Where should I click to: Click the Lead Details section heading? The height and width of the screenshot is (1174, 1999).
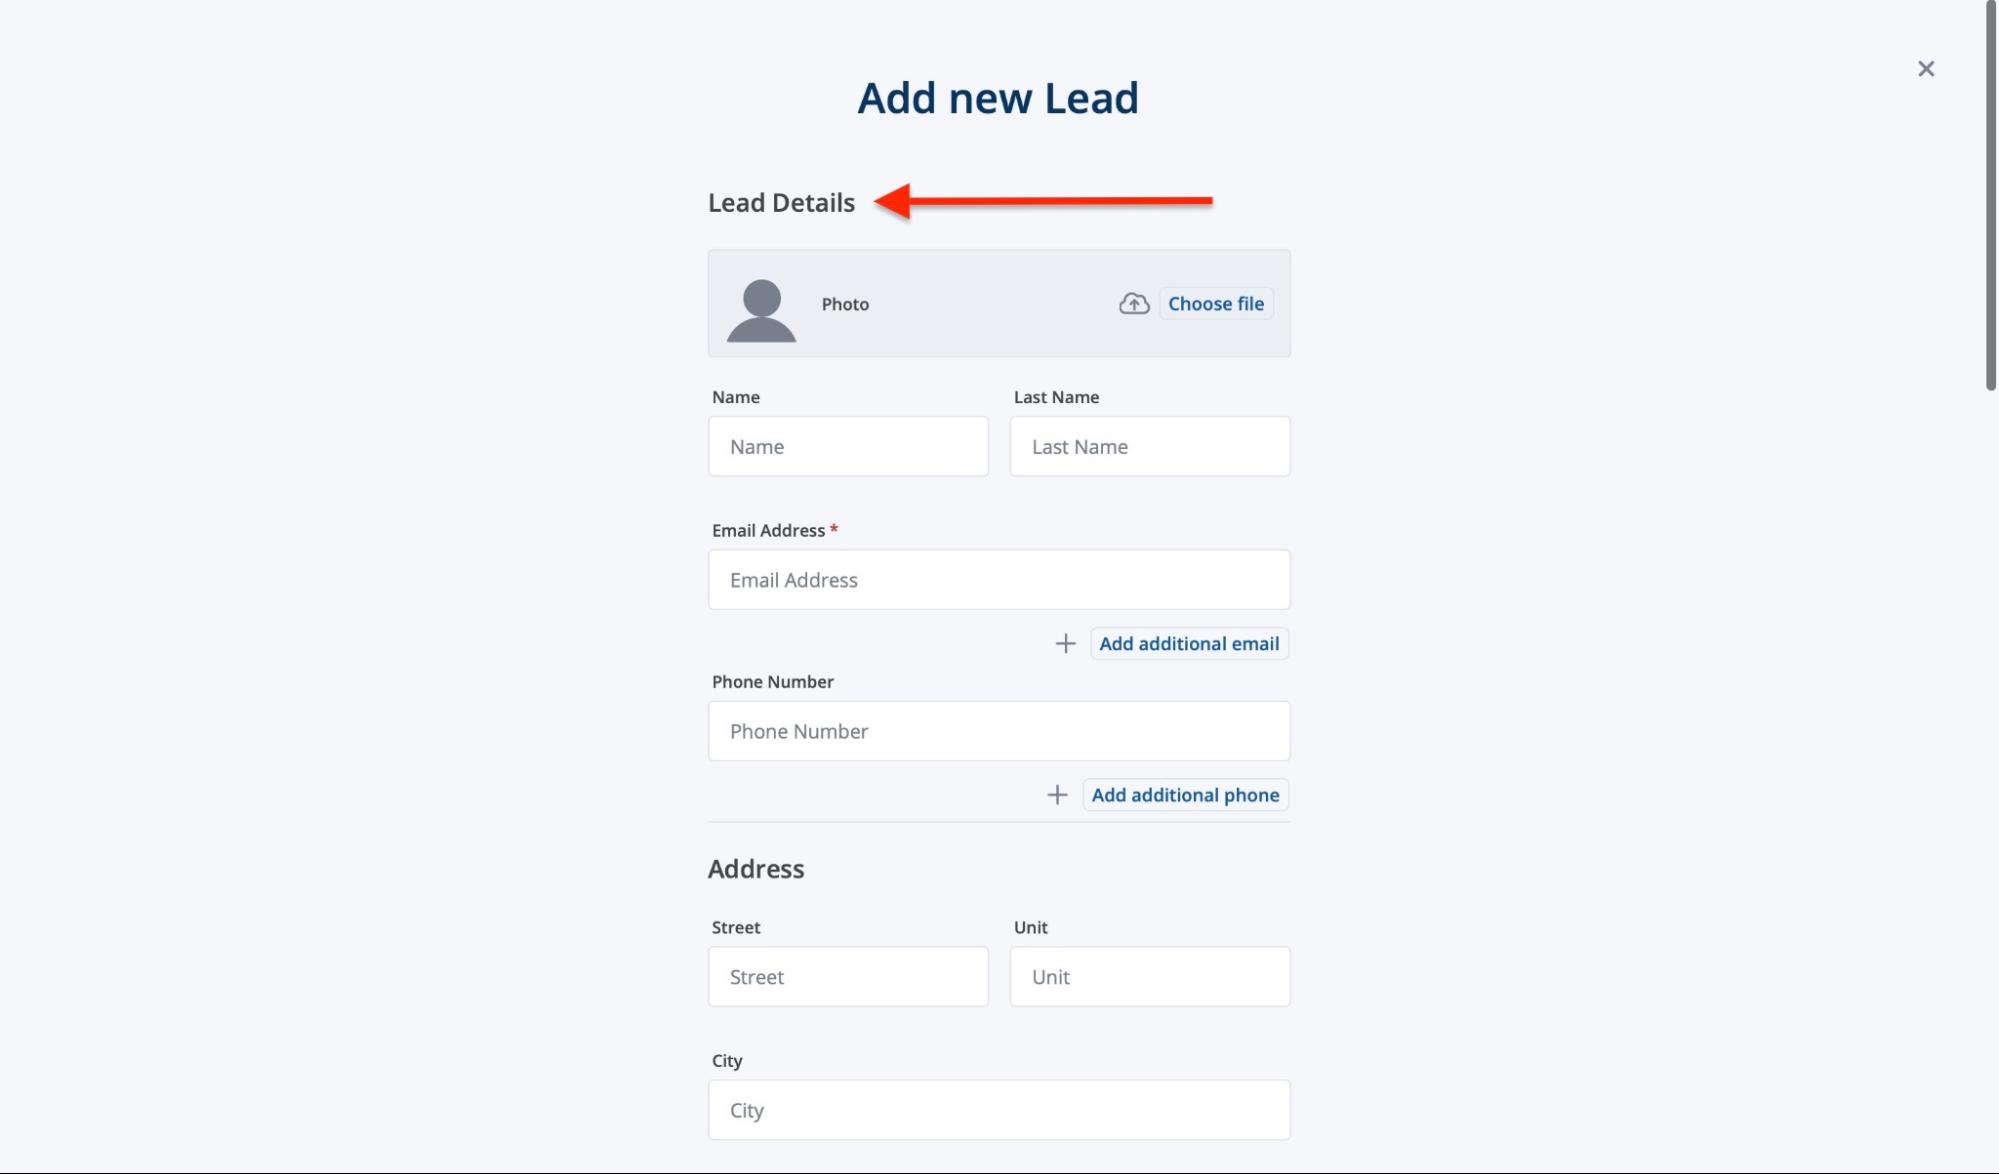click(x=782, y=202)
